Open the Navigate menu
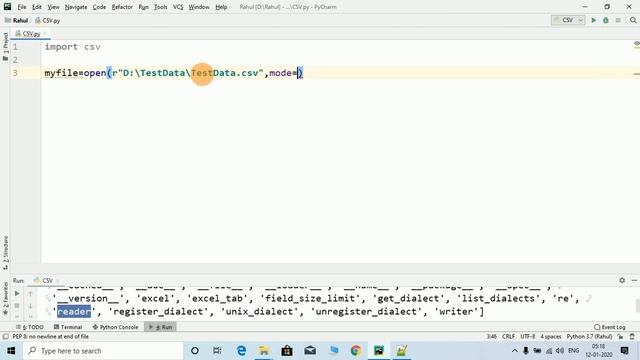 76,7
